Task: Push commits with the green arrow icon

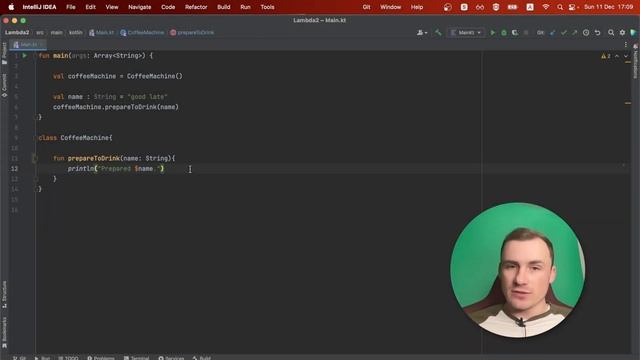Action: click(575, 33)
